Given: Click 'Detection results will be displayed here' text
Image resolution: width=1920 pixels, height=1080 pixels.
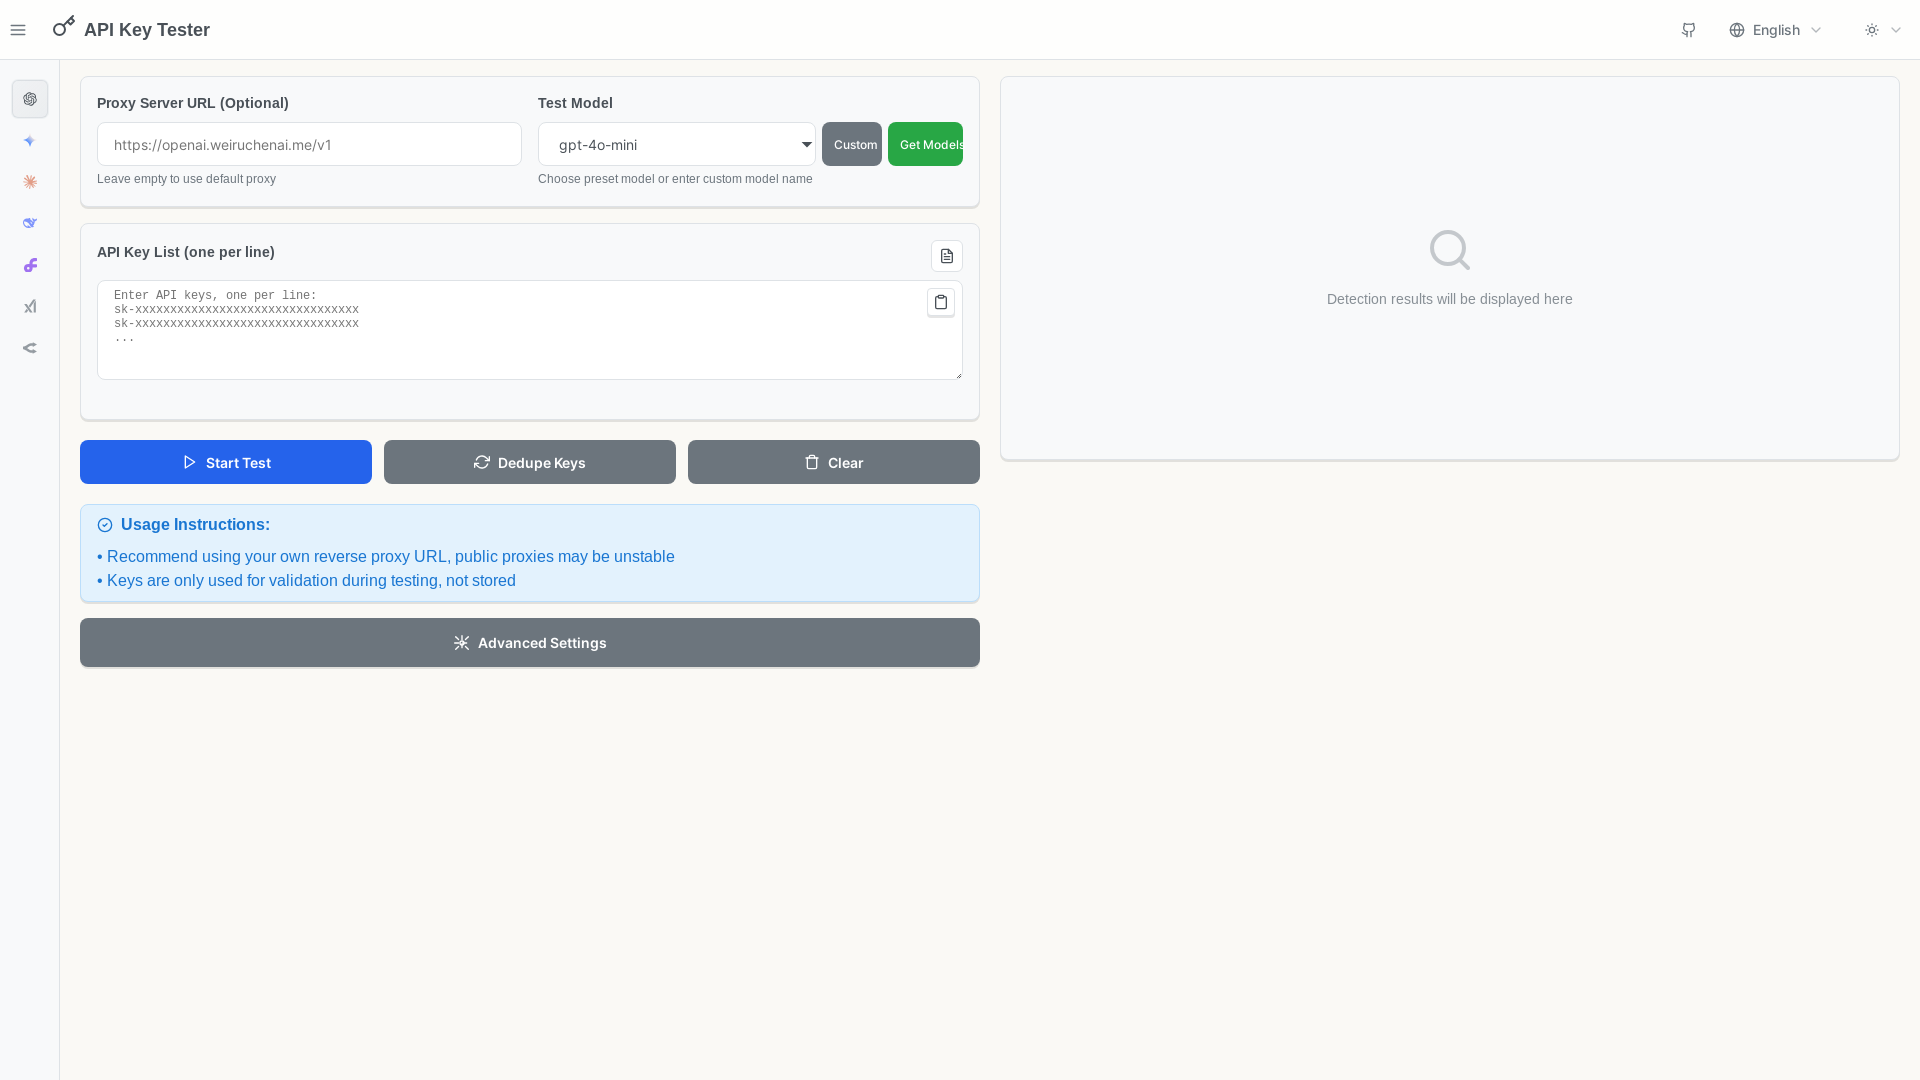Looking at the screenshot, I should click(1449, 299).
